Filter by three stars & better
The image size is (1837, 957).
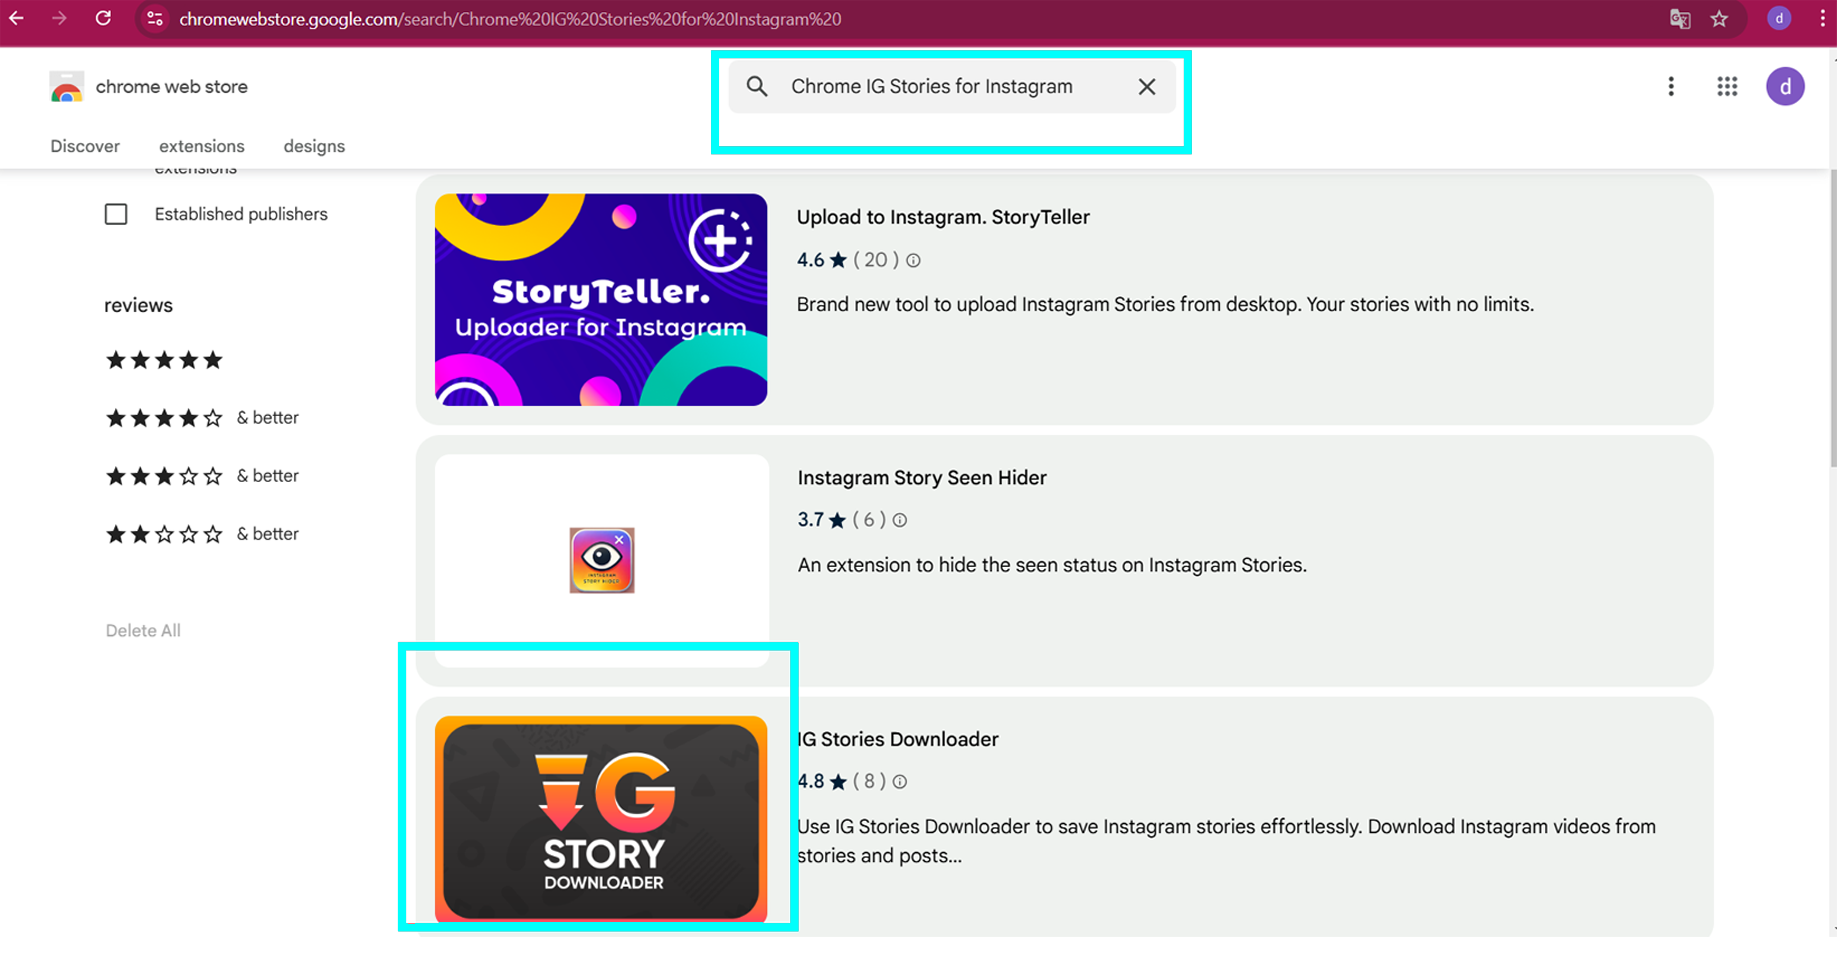[x=202, y=476]
